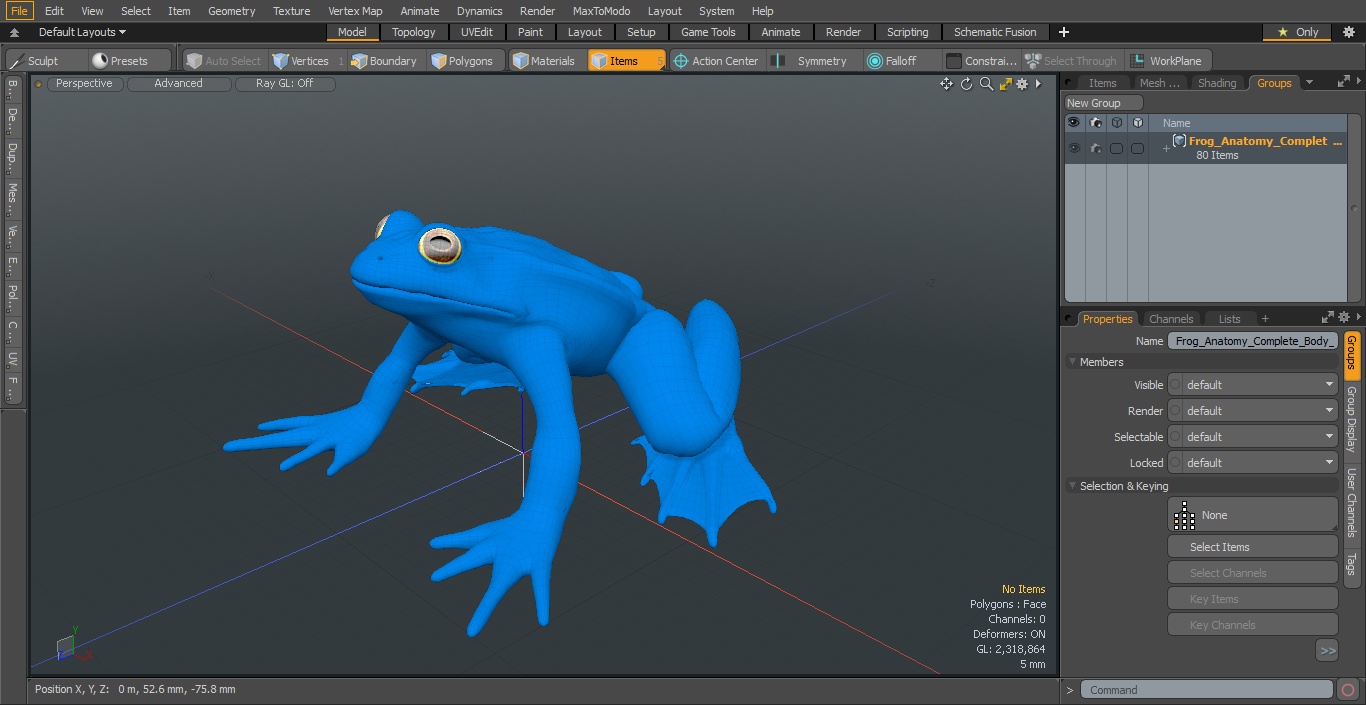Click the Ray GL: Off button

coord(285,84)
